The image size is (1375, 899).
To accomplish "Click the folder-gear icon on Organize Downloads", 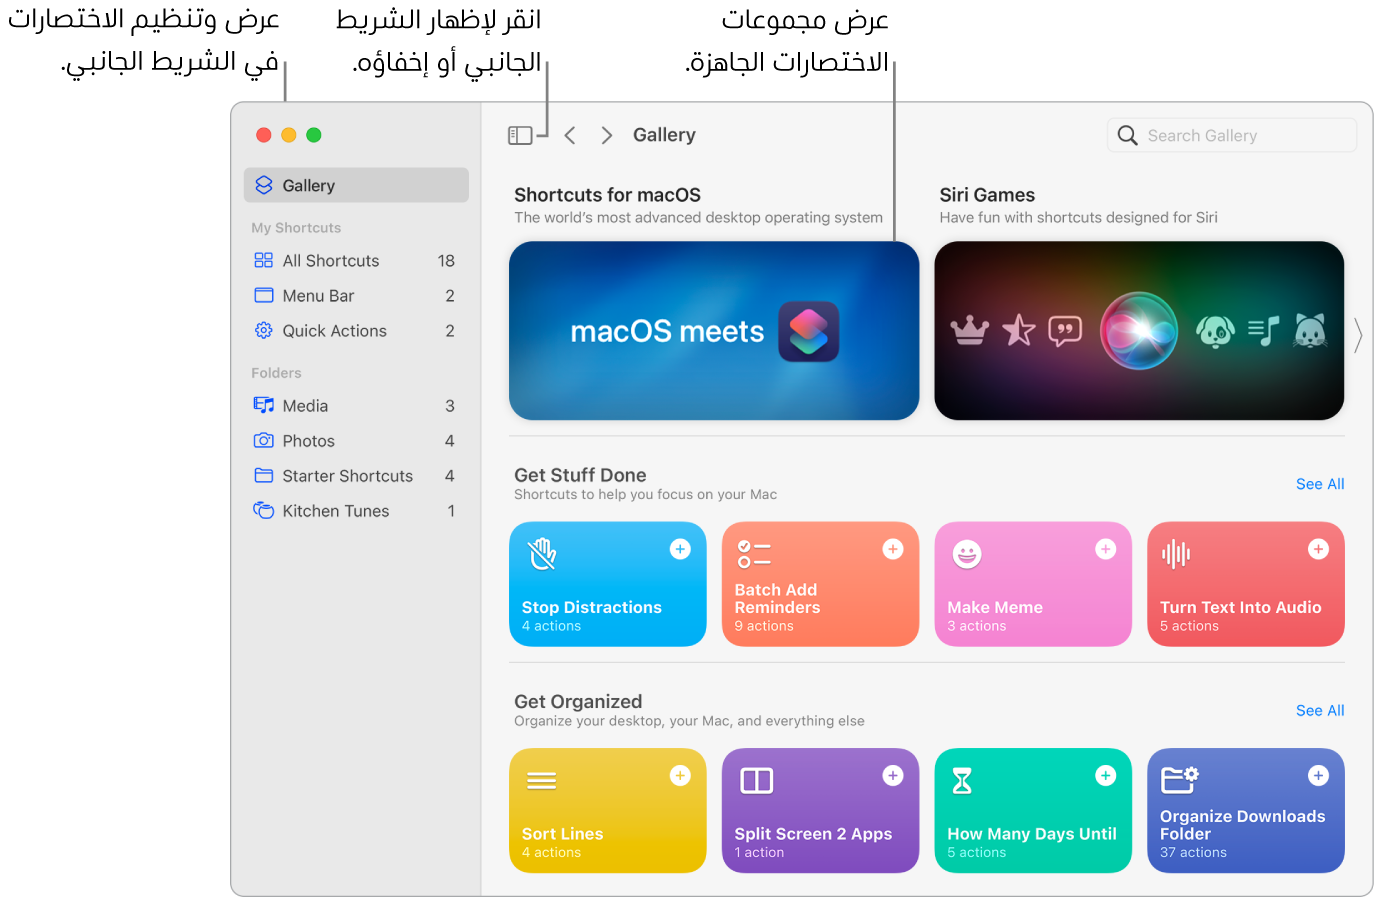I will (1180, 779).
